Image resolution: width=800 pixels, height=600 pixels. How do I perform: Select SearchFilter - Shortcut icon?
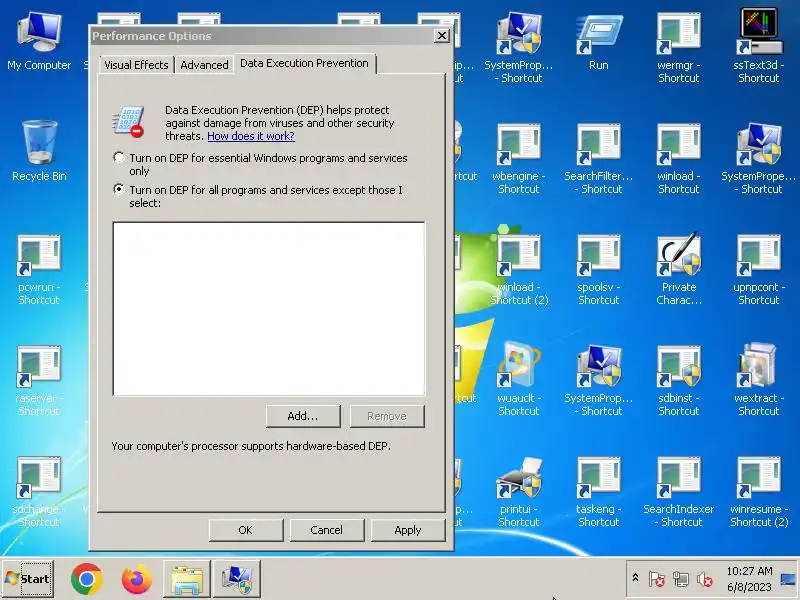[x=598, y=158]
